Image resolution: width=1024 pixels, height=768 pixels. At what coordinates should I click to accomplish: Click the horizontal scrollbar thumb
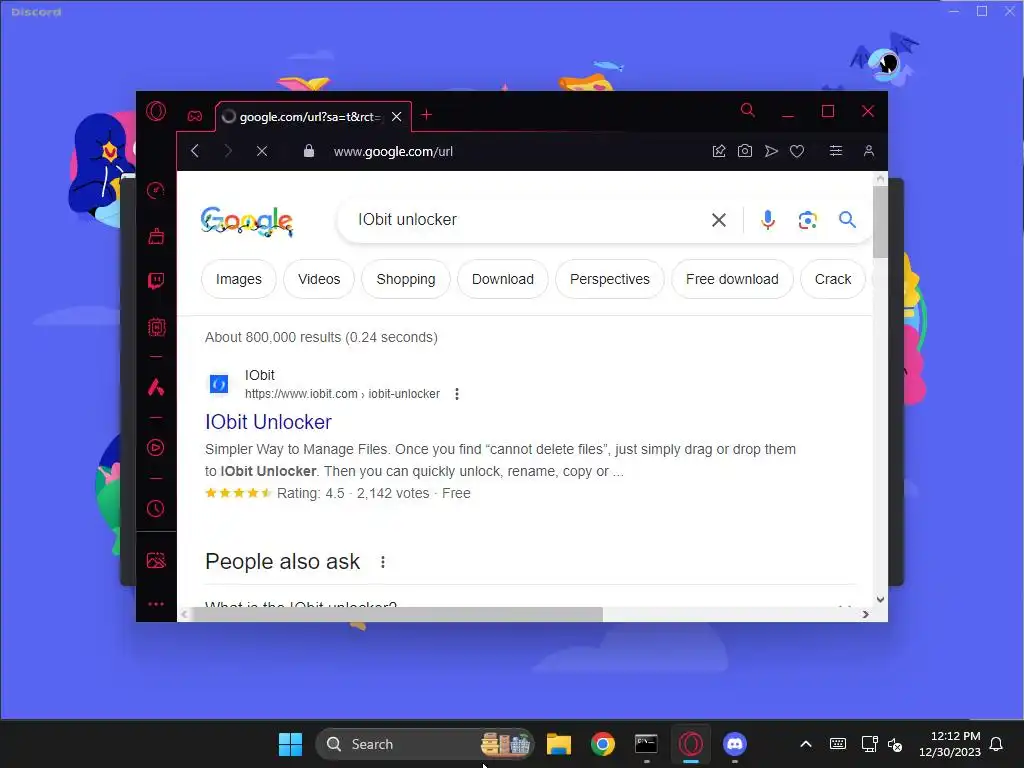(x=397, y=615)
